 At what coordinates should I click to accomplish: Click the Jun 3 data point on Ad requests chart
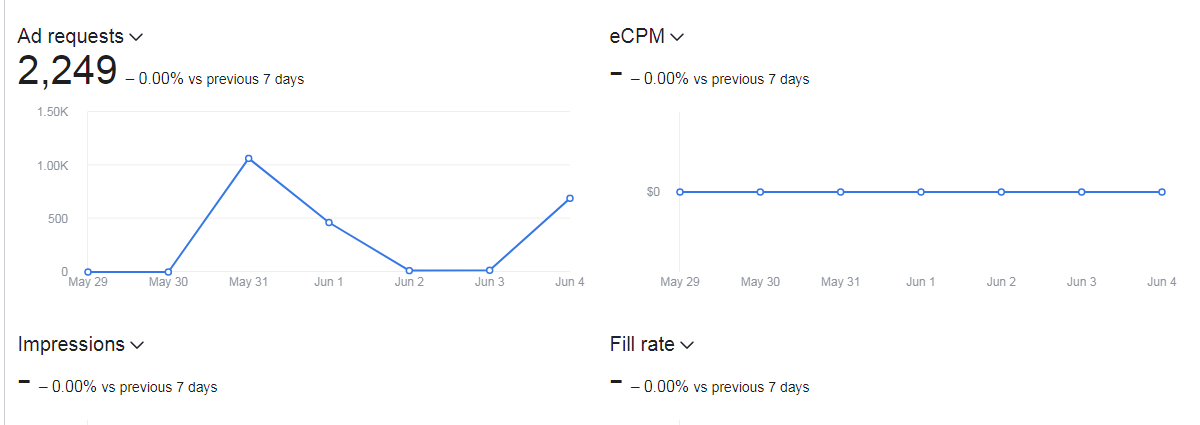(x=489, y=270)
